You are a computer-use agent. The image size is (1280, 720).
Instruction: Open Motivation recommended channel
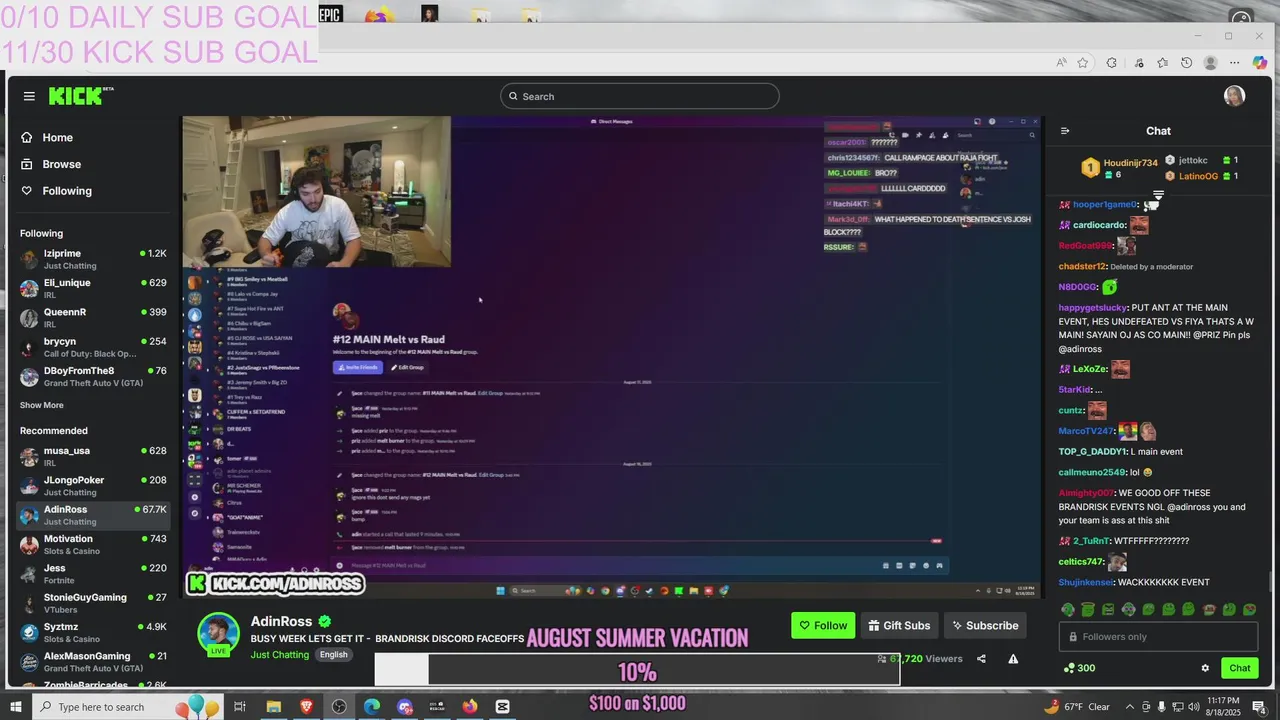93,544
